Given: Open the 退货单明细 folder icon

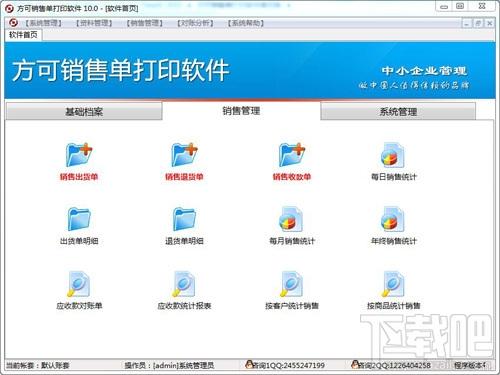Looking at the screenshot, I should pos(184,219).
